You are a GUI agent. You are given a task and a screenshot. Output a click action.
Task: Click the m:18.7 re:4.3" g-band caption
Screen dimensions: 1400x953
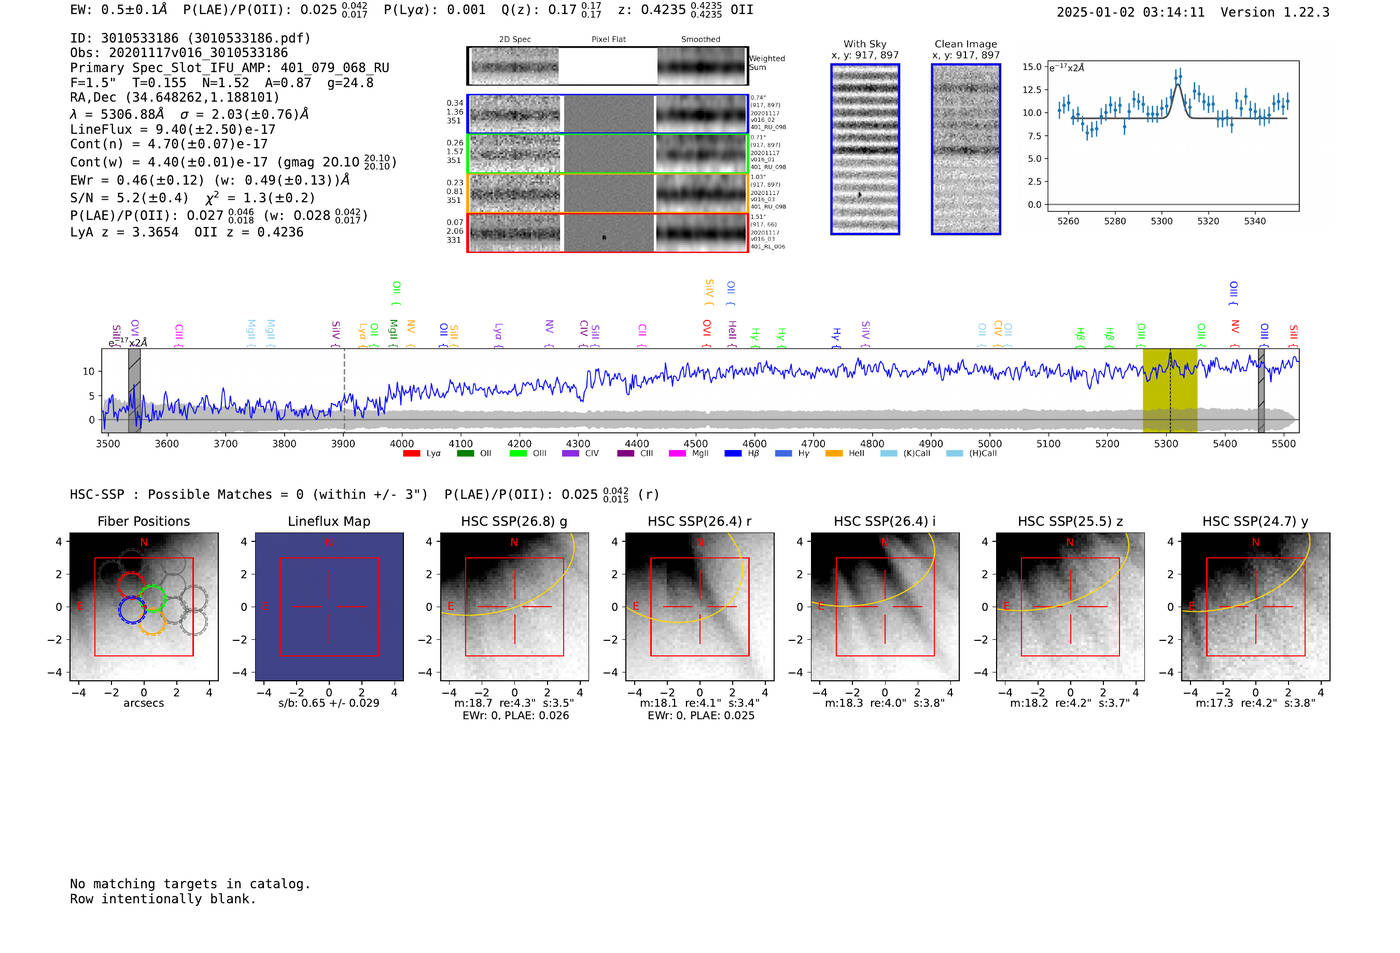514,703
